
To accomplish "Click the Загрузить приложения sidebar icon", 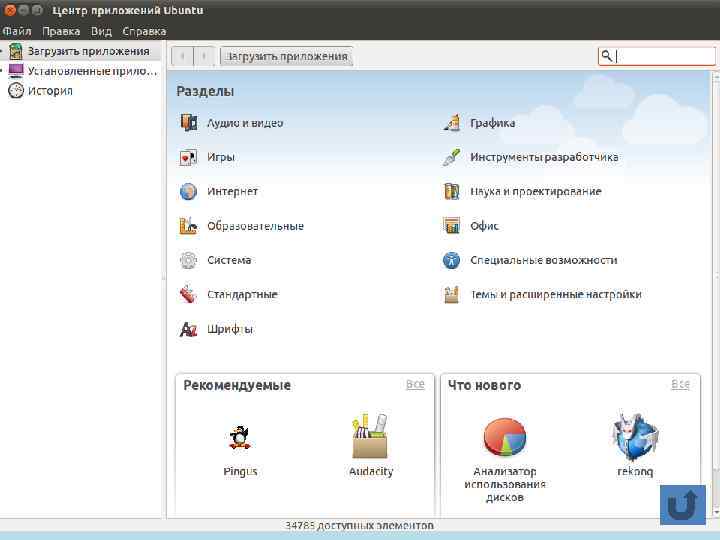I will pos(16,51).
